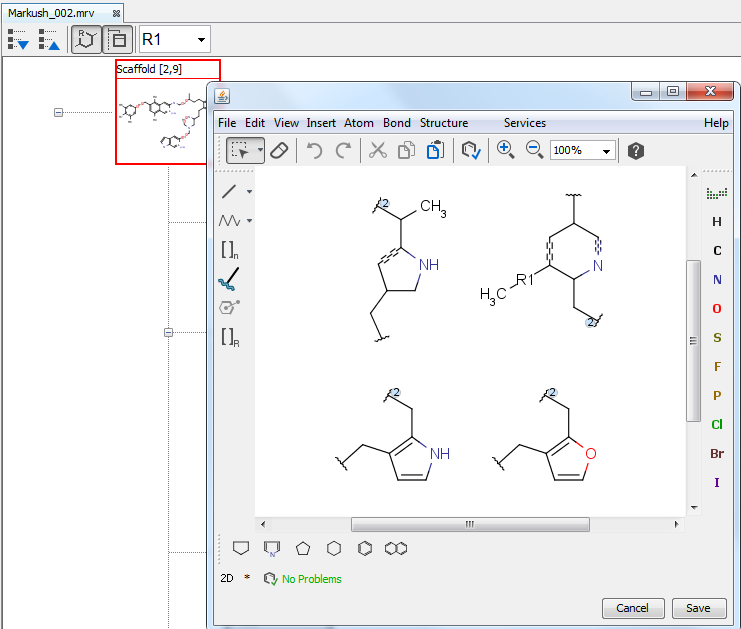
Task: Open the Services menu
Action: tap(524, 123)
